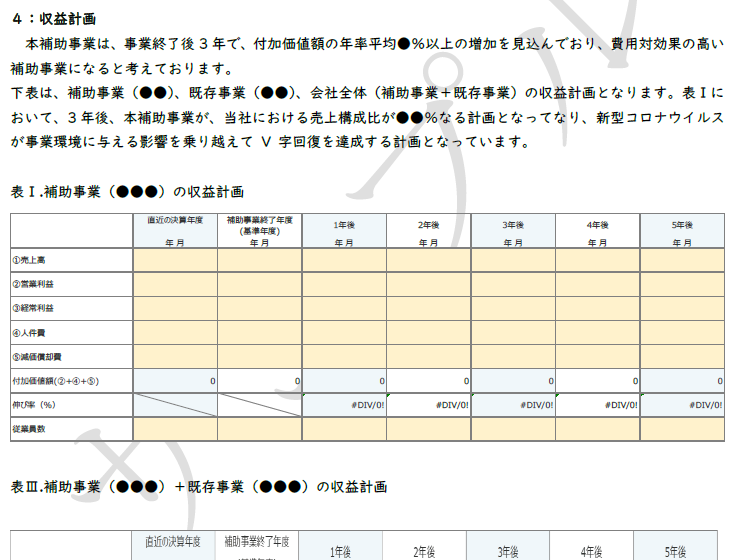Click the 売上高 cell under 1年後
Image resolution: width=744 pixels, height=560 pixels.
point(344,260)
